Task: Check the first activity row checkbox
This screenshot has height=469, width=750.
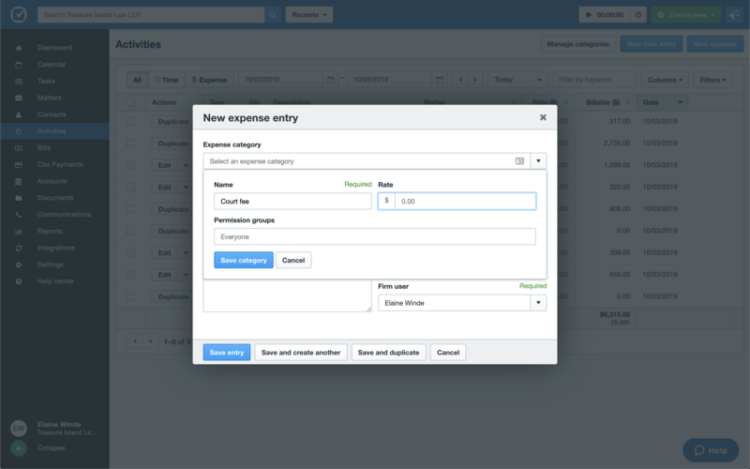Action: (131, 122)
